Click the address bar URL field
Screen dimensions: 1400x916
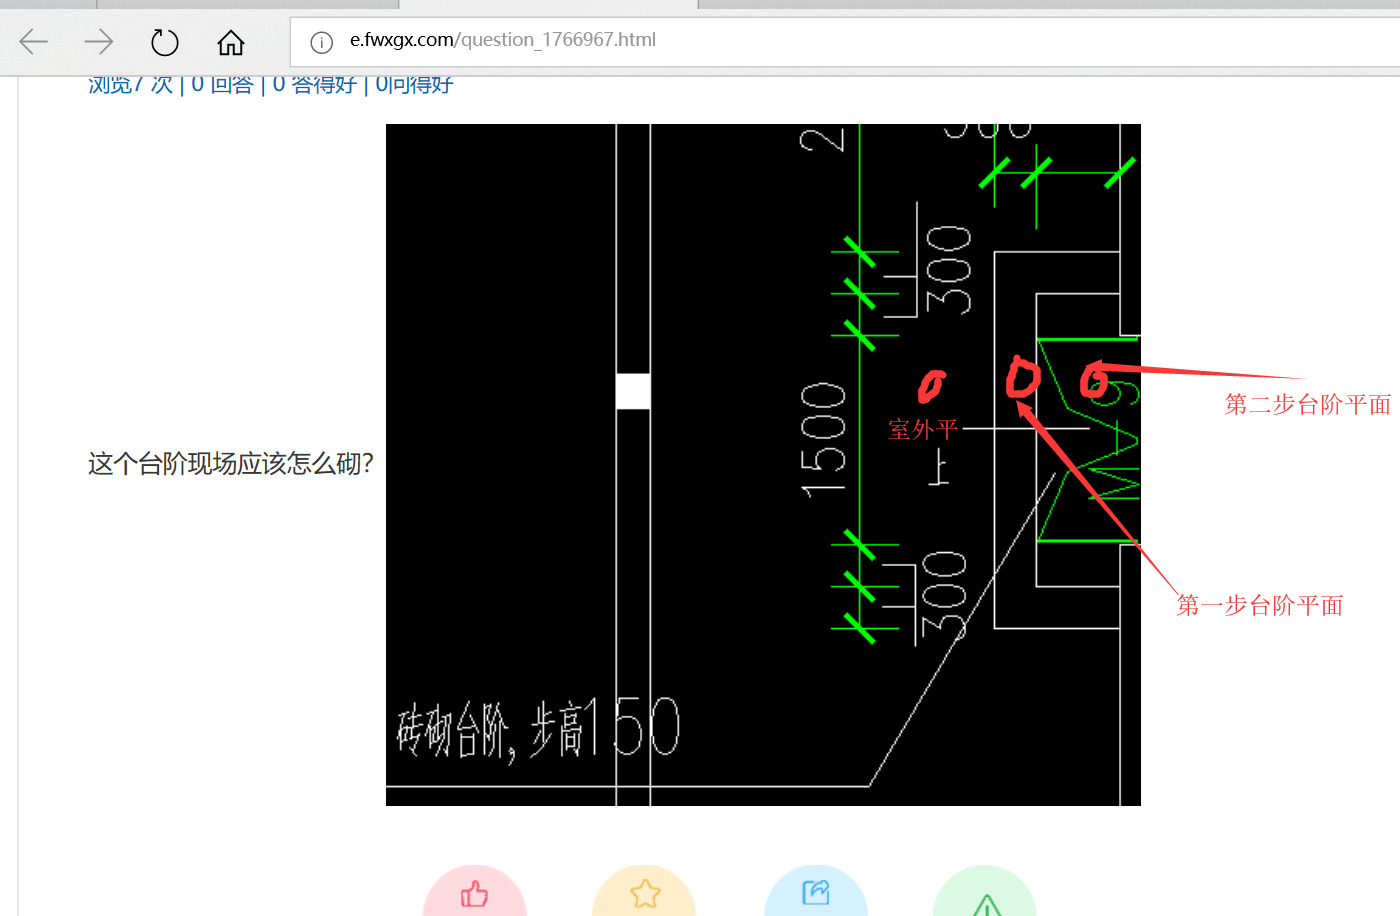(x=845, y=42)
